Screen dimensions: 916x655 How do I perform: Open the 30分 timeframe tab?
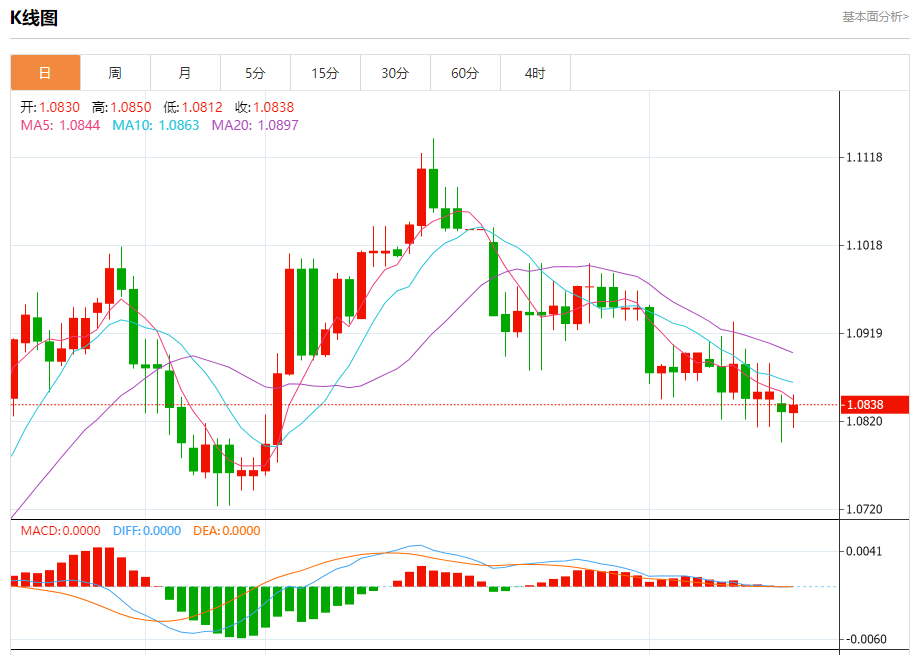[395, 73]
